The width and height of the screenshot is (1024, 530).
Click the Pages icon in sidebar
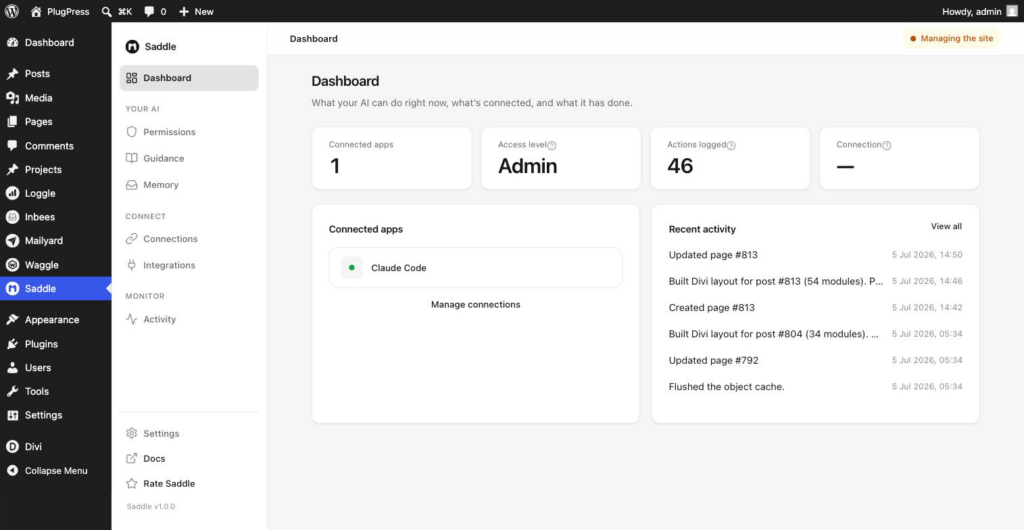coord(12,122)
